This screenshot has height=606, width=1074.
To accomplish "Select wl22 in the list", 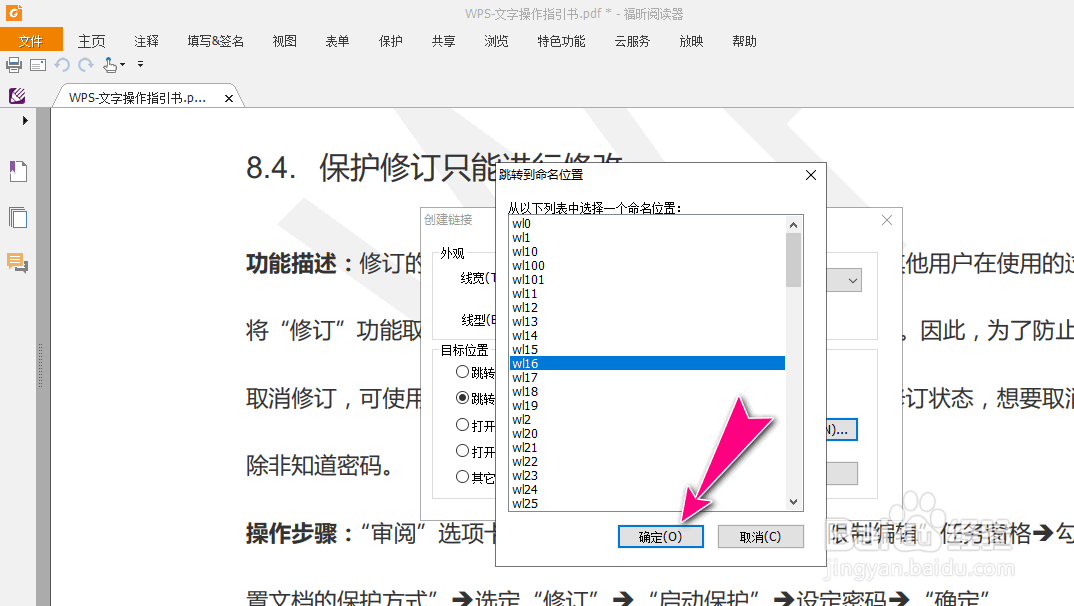I will pyautogui.click(x=647, y=462).
